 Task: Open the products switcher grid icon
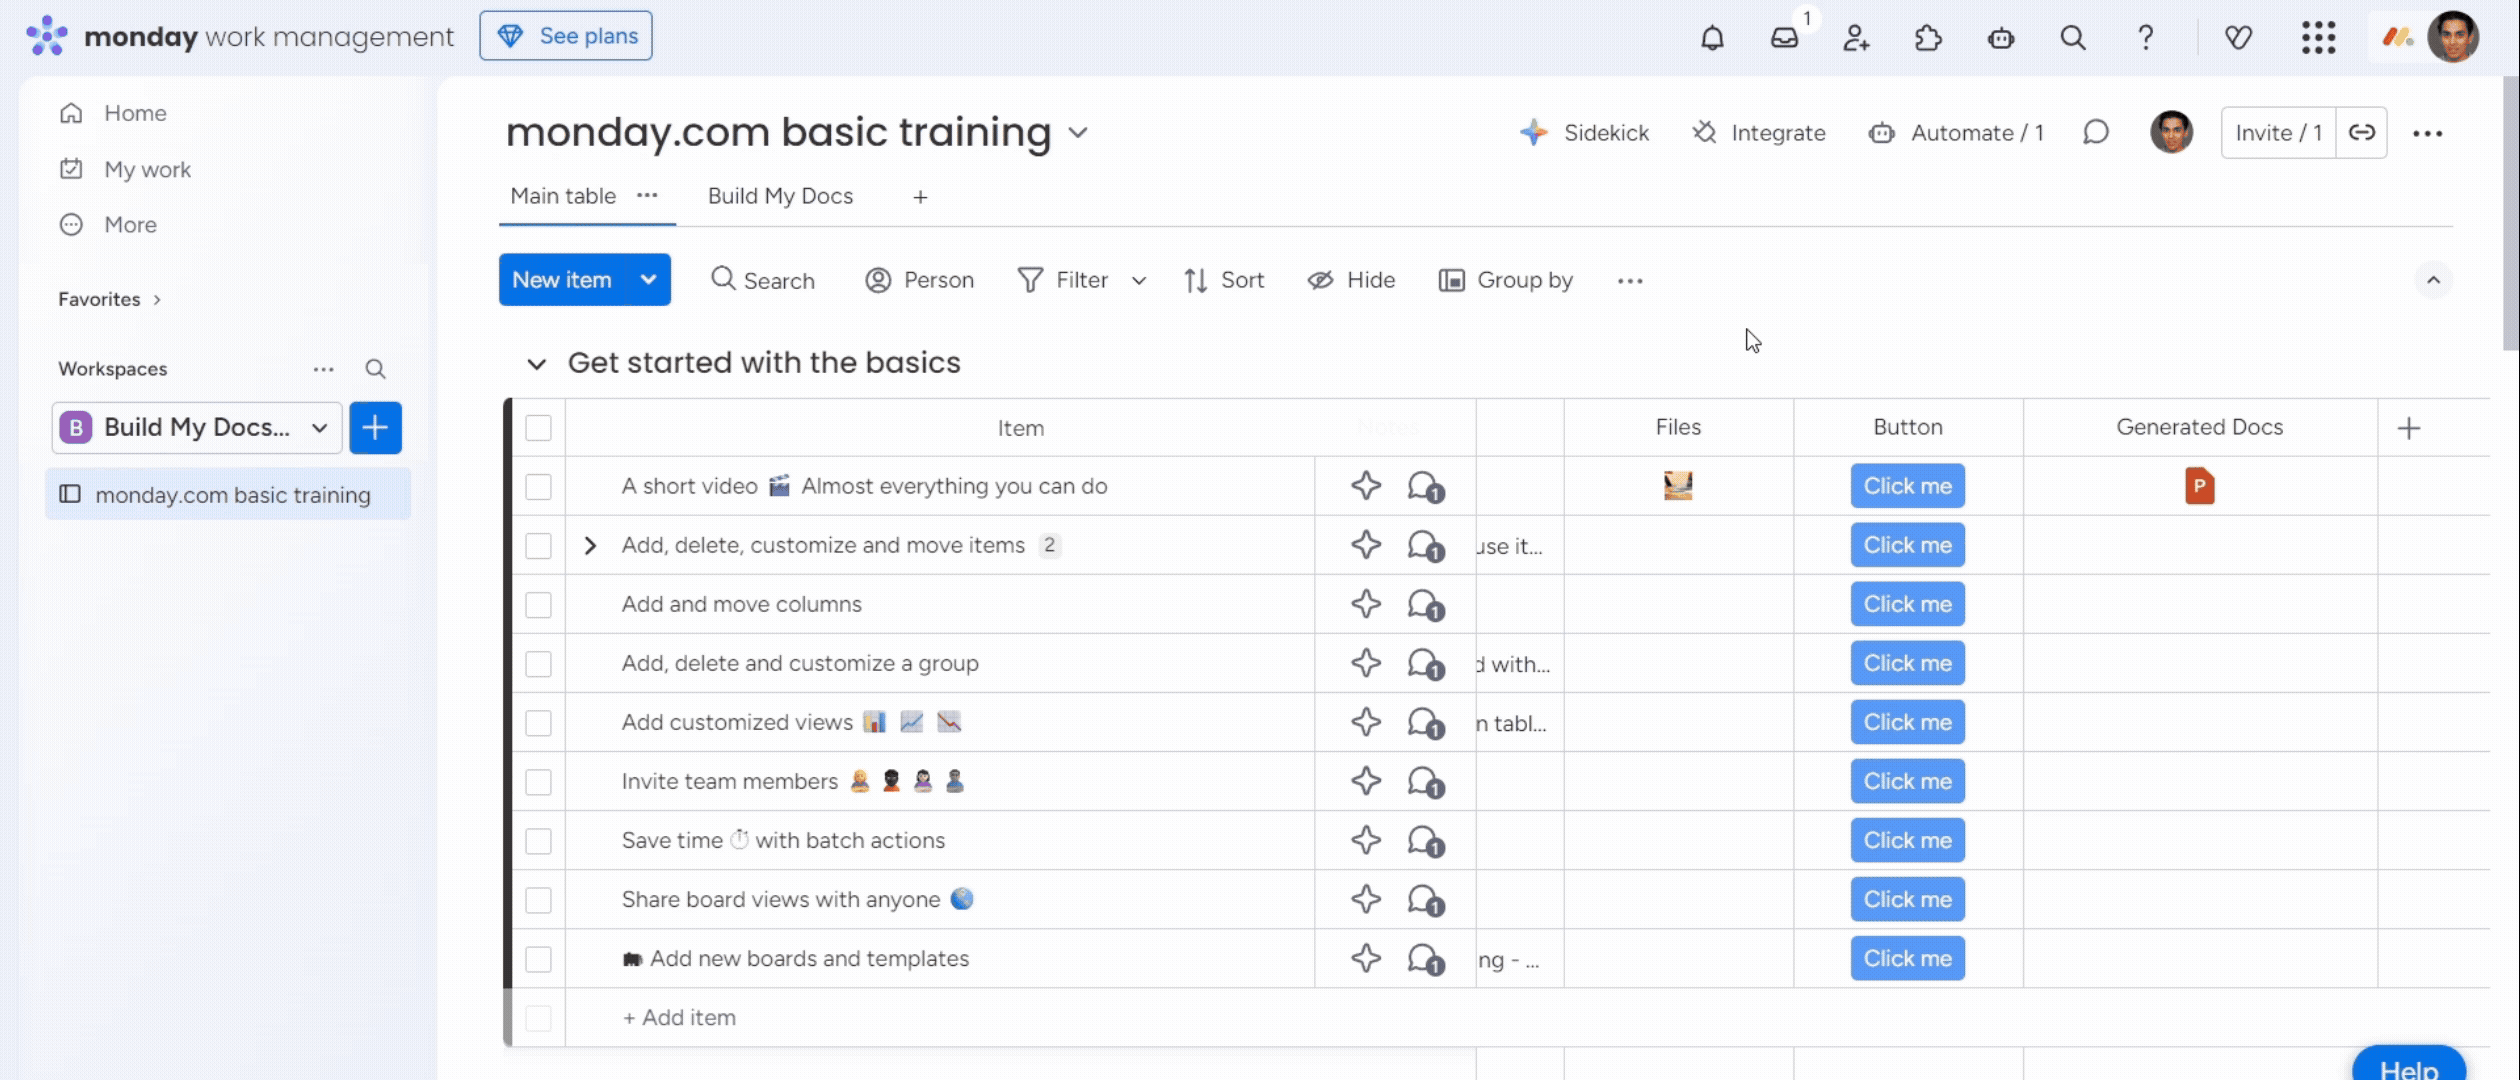tap(2317, 38)
